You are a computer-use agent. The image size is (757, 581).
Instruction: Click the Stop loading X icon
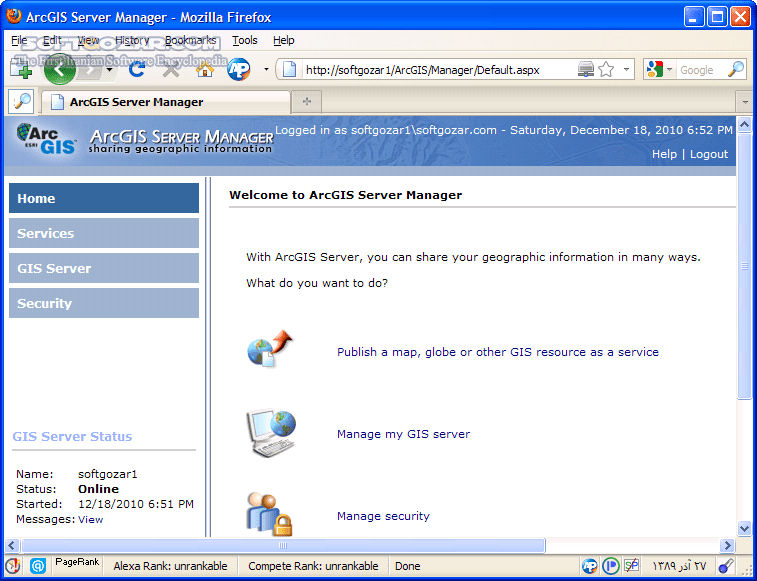(170, 70)
